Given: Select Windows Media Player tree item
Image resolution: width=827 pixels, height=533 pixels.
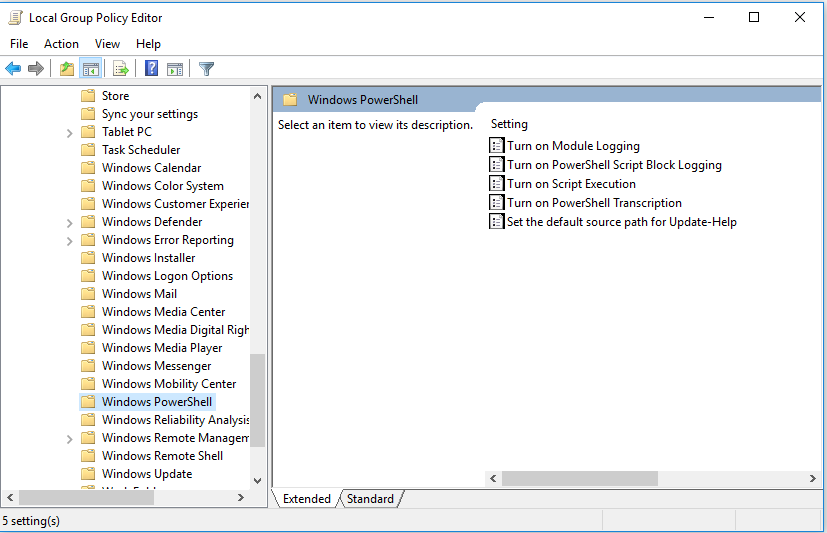Looking at the screenshot, I should [162, 348].
